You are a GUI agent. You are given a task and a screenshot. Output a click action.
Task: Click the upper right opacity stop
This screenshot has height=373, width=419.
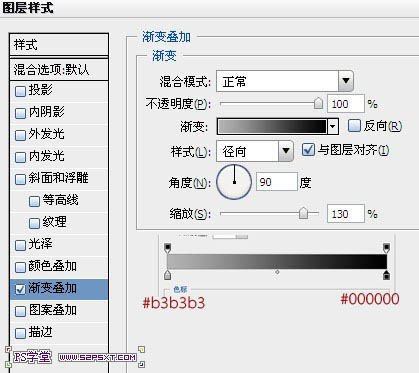386,248
